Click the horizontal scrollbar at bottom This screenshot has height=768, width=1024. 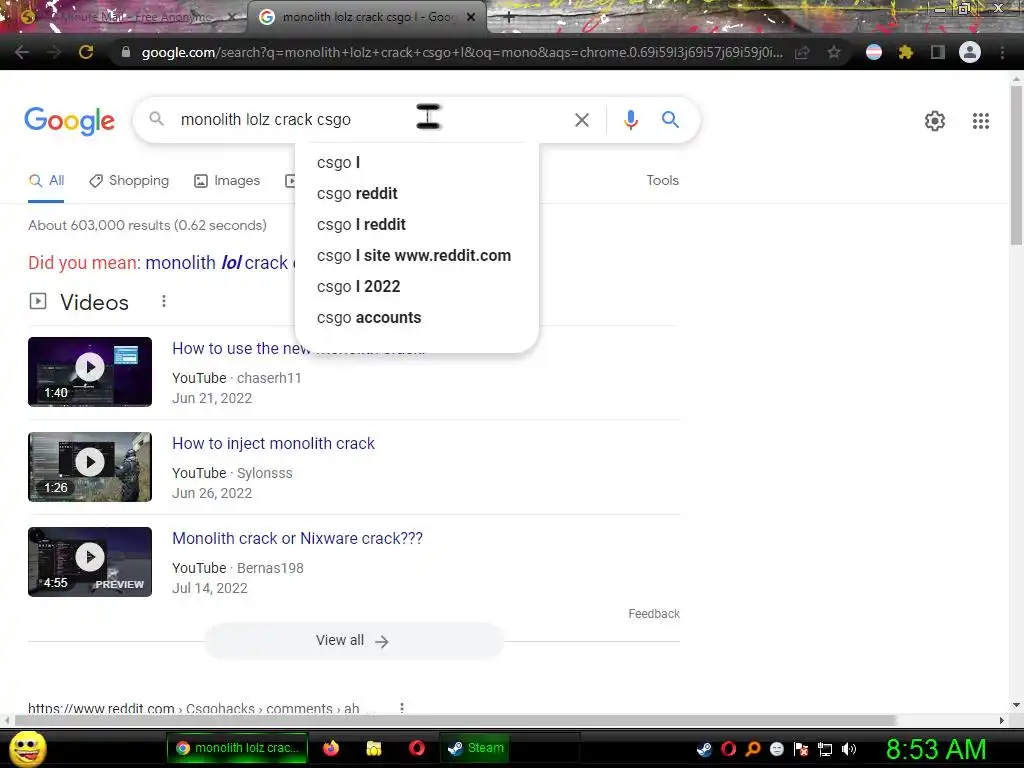[455, 720]
